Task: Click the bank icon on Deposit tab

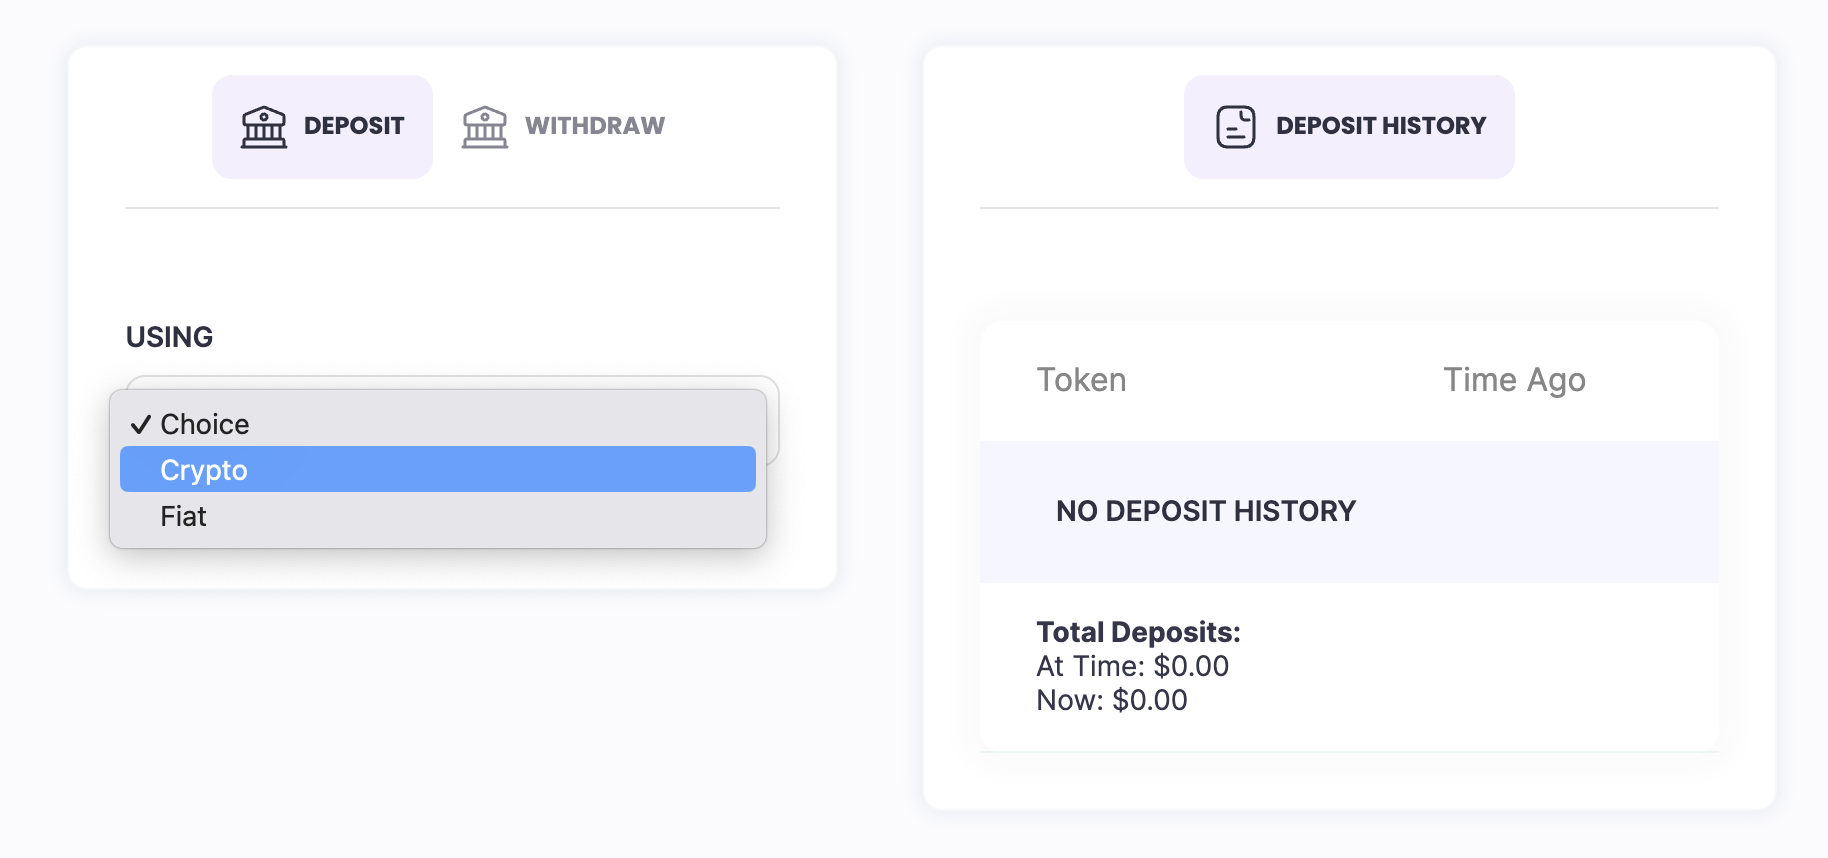Action: point(264,127)
